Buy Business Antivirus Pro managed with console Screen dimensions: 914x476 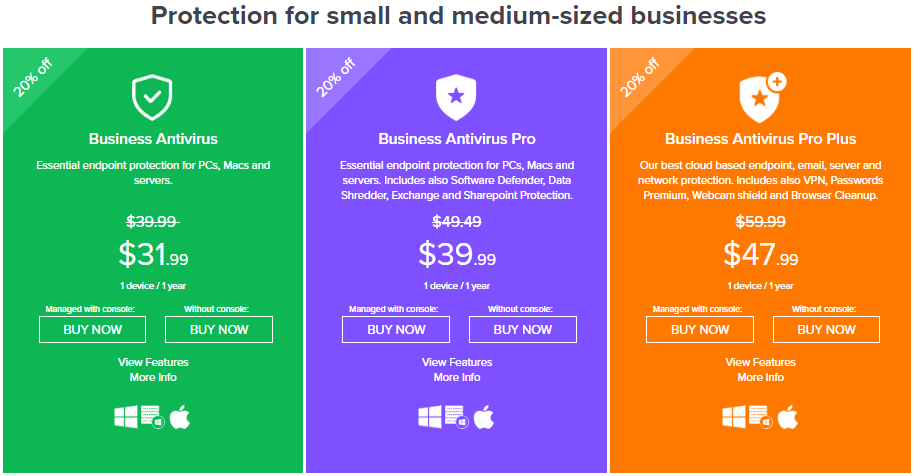(x=396, y=330)
